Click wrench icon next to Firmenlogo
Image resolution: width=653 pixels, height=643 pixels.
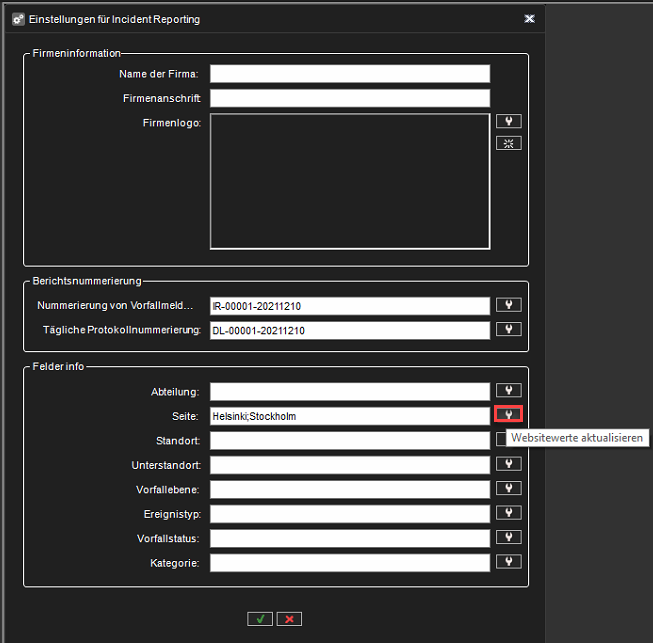(509, 121)
